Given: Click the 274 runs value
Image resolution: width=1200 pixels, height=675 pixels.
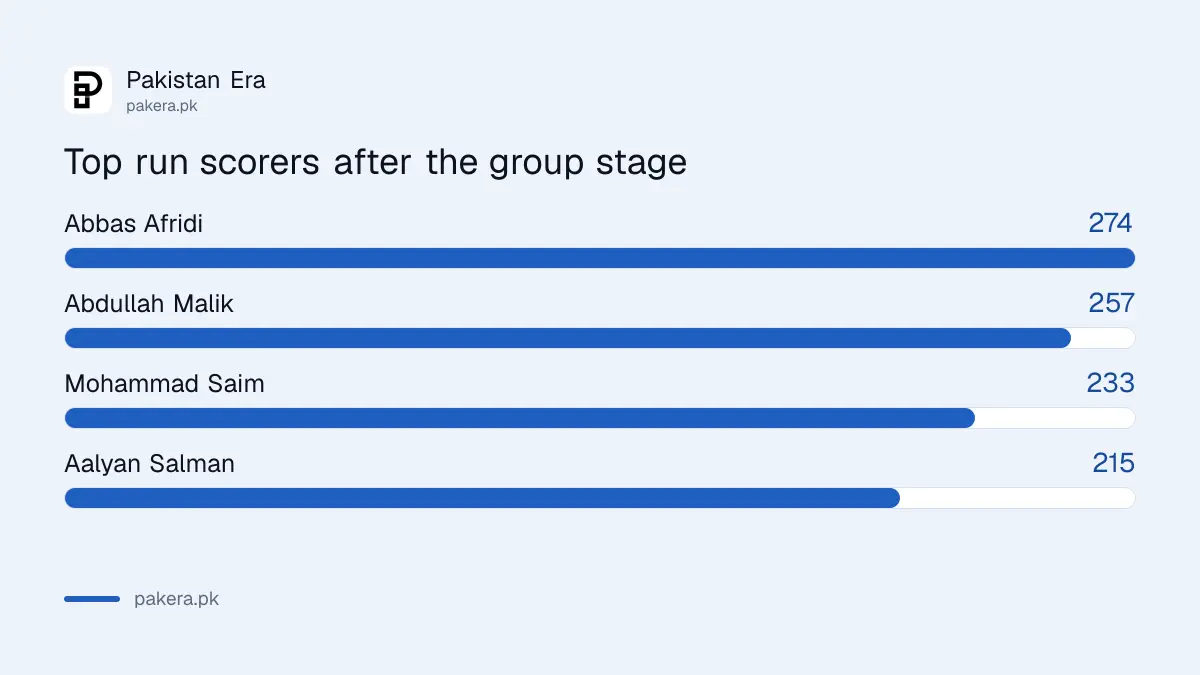Looking at the screenshot, I should pos(1111,223).
